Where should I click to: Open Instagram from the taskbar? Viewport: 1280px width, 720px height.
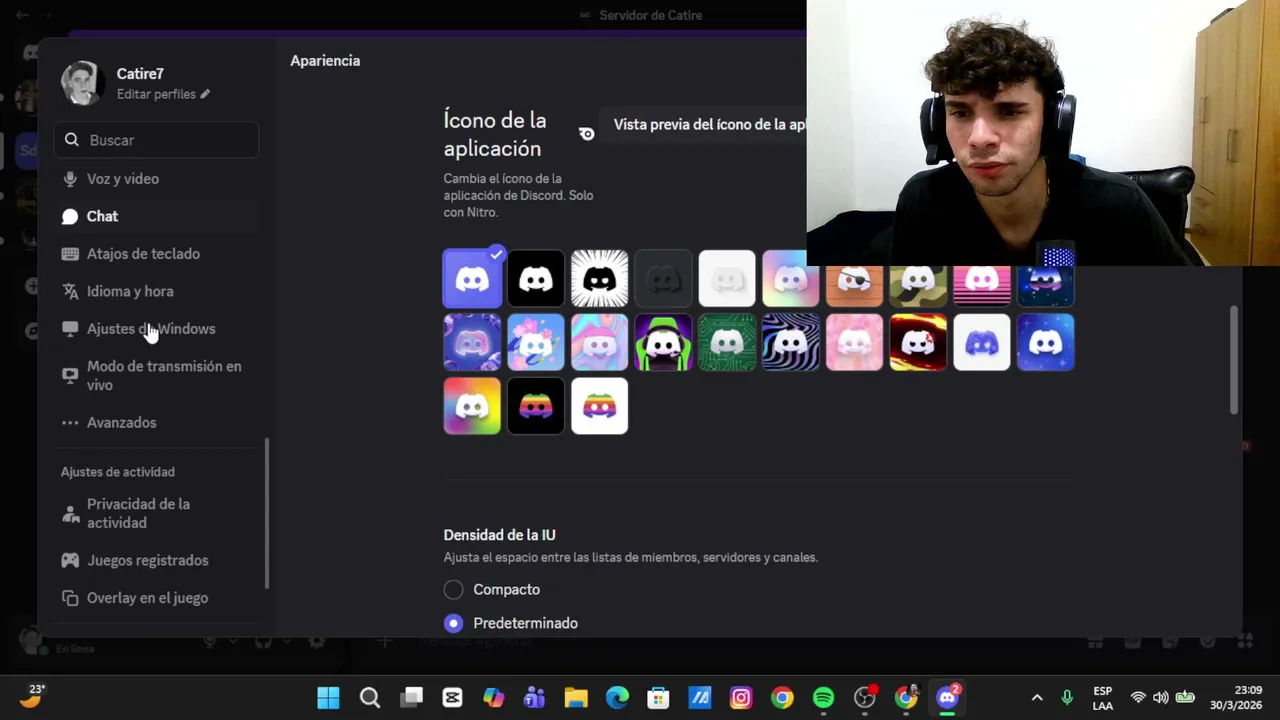pos(741,698)
